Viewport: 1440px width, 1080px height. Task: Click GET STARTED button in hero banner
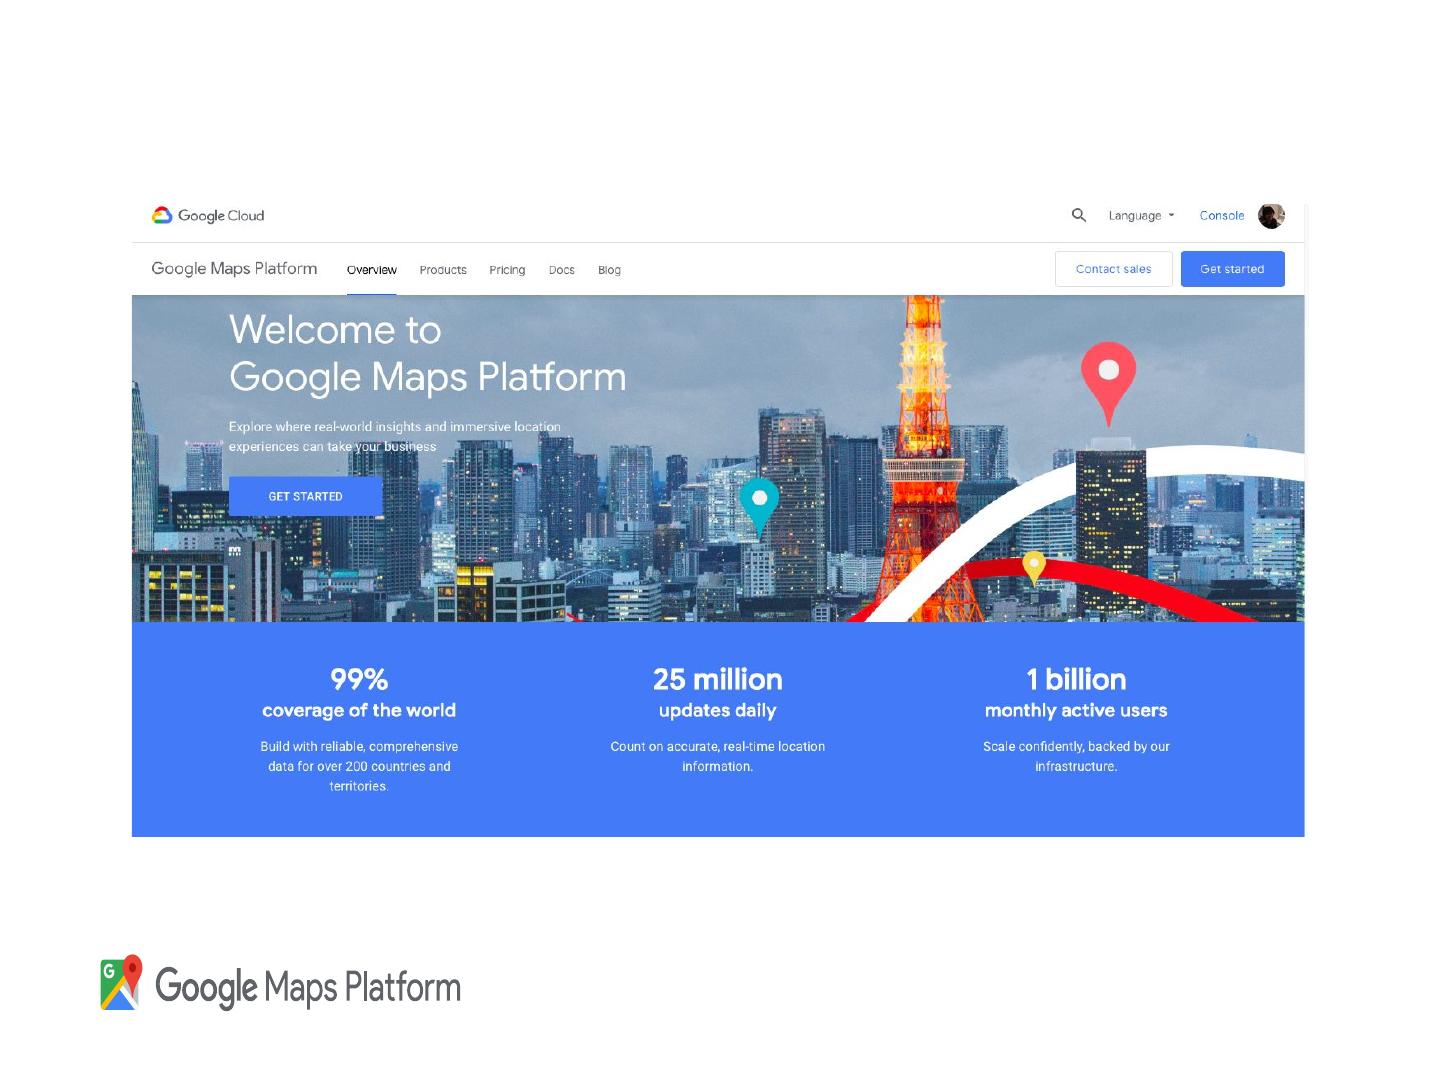click(305, 496)
